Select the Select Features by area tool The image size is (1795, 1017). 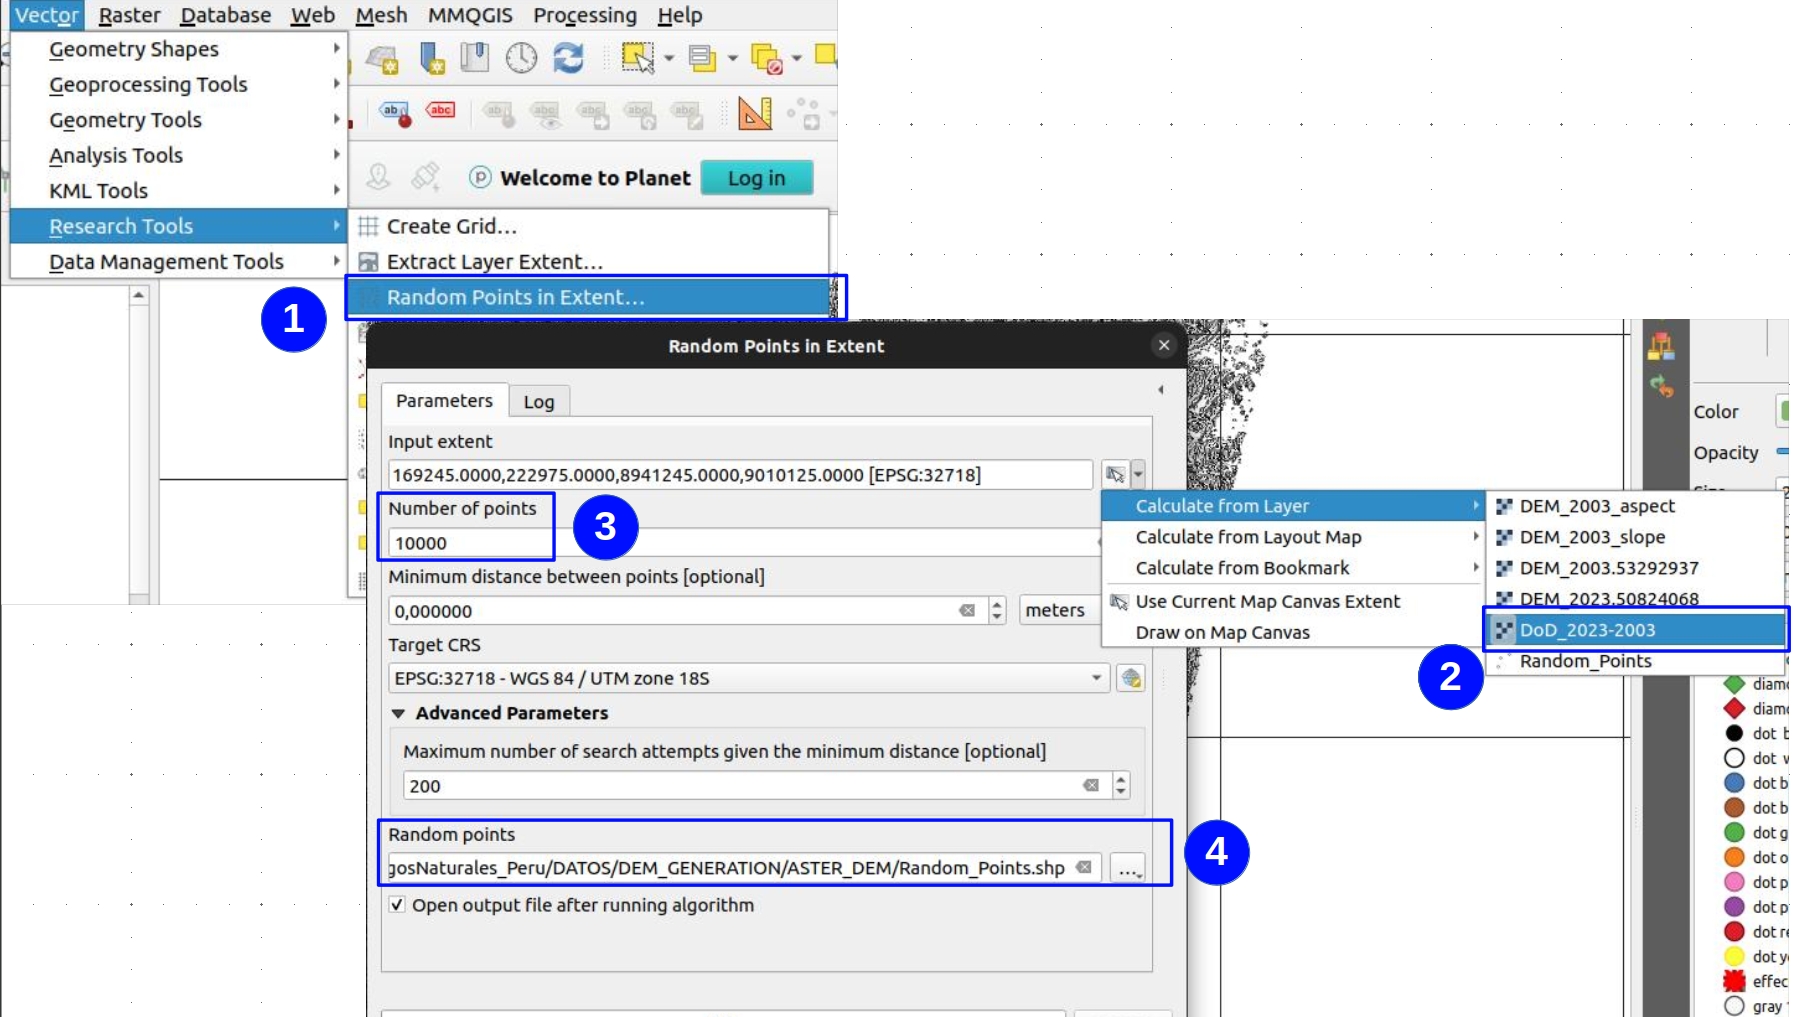pyautogui.click(x=637, y=58)
